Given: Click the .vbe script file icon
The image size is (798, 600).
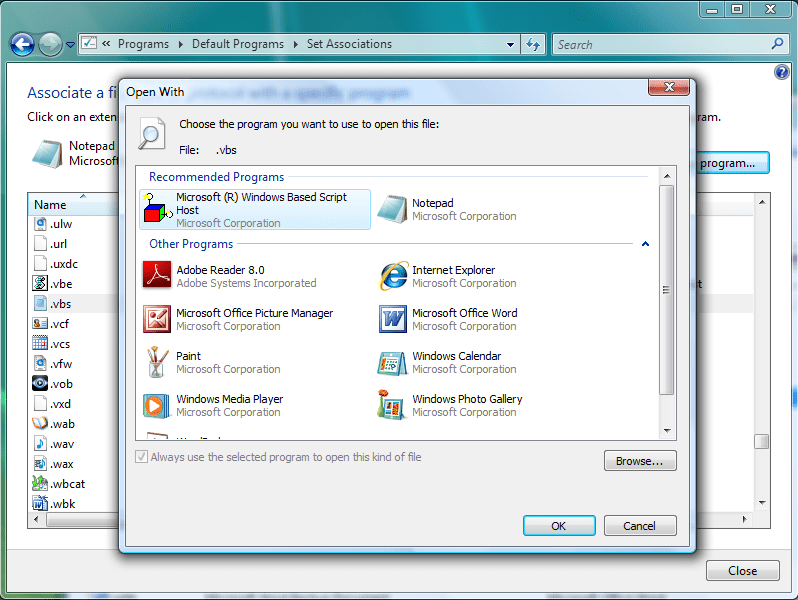Looking at the screenshot, I should pos(40,283).
